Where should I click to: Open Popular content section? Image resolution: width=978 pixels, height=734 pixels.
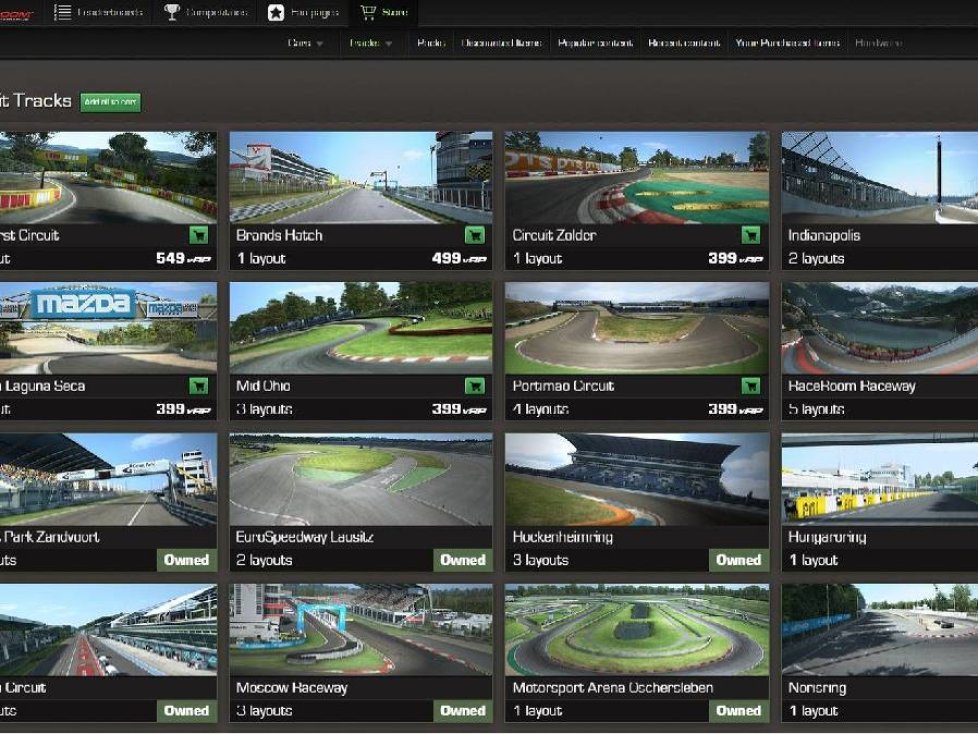click(x=595, y=43)
